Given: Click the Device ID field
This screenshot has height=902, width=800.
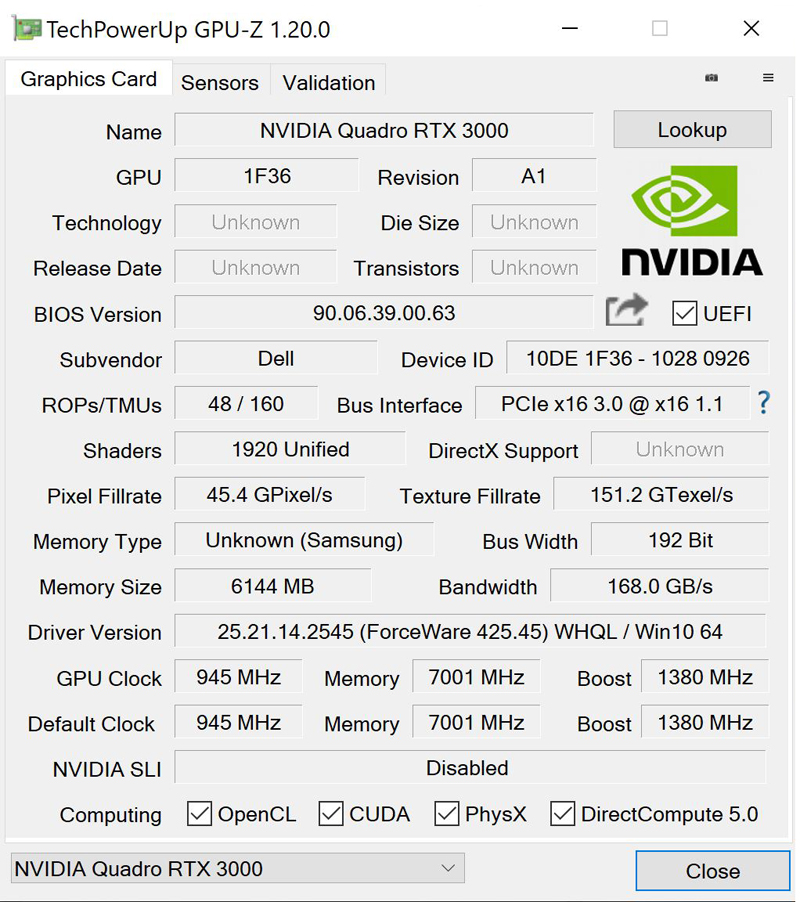Looking at the screenshot, I should coord(636,359).
